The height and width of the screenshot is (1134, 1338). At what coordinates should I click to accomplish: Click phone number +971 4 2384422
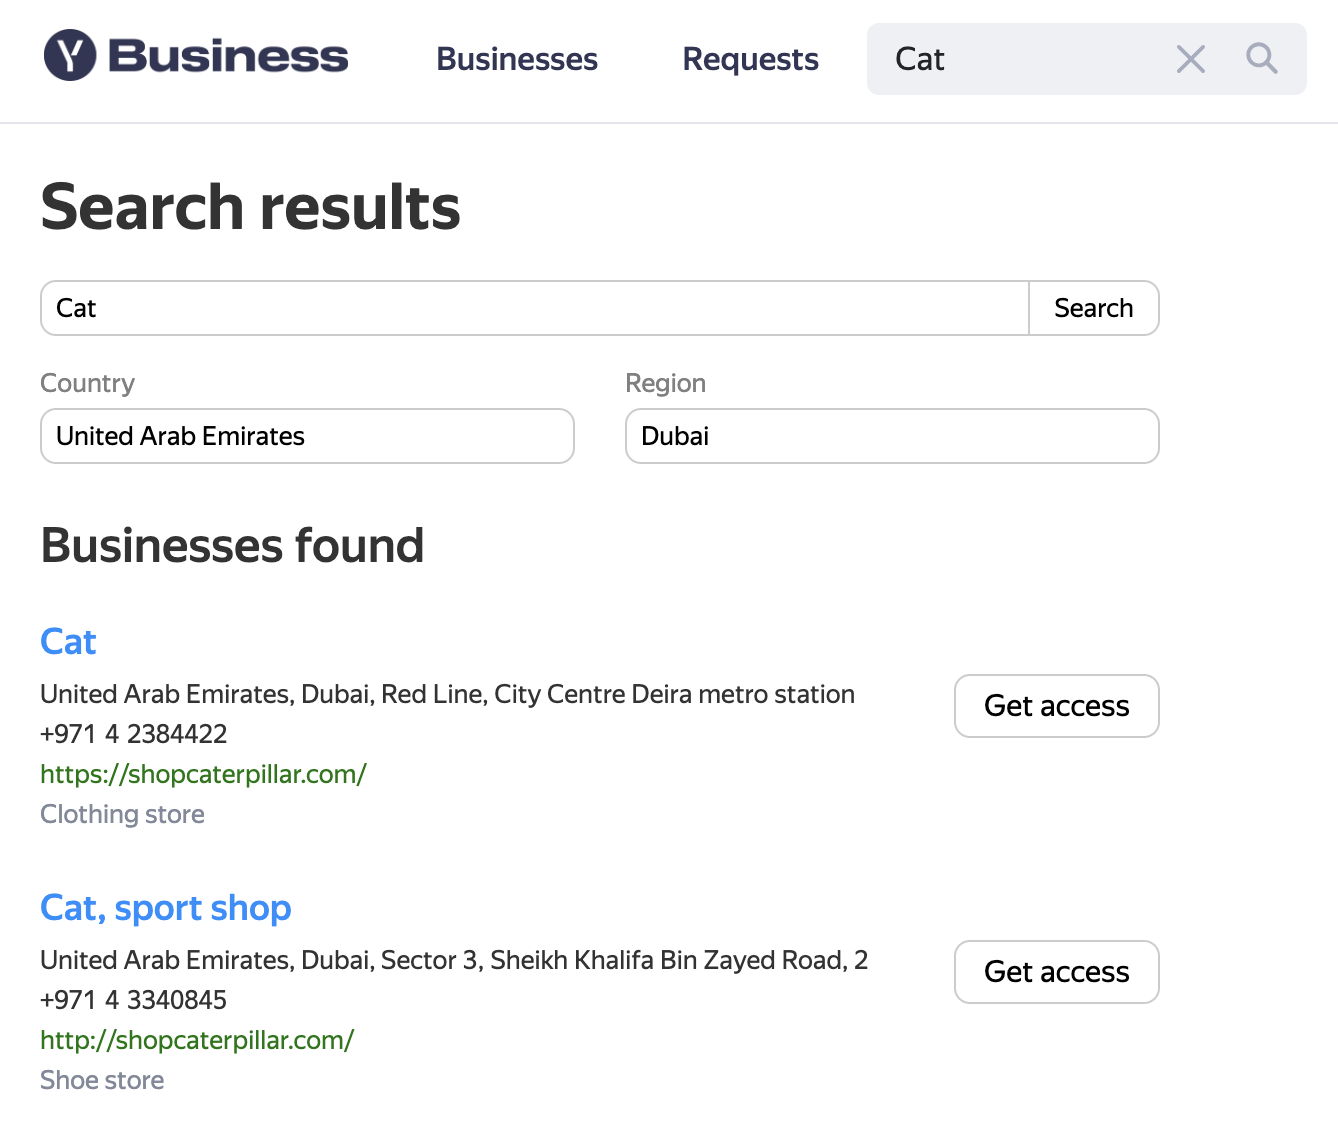(134, 734)
